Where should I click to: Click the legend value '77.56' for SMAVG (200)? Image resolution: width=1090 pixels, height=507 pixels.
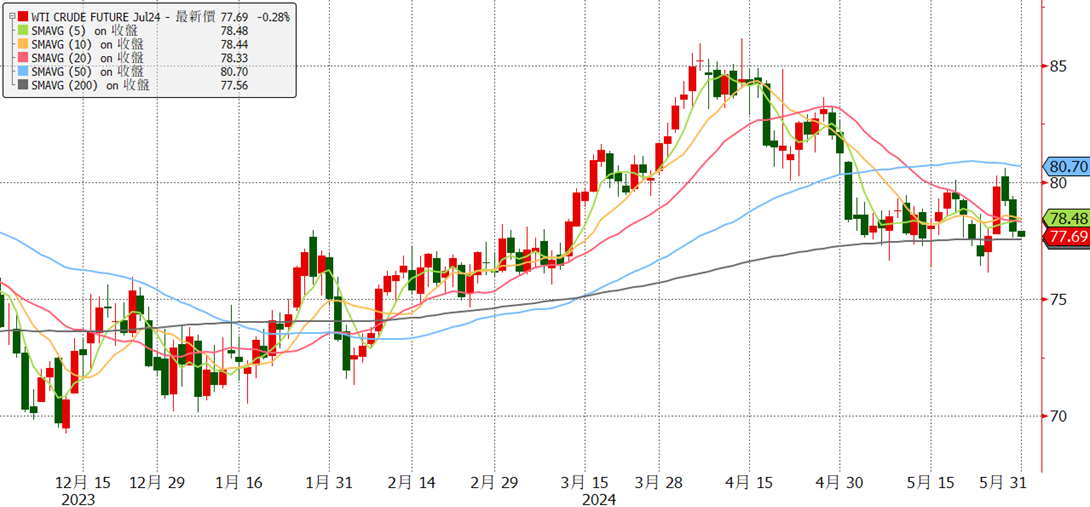pyautogui.click(x=234, y=86)
